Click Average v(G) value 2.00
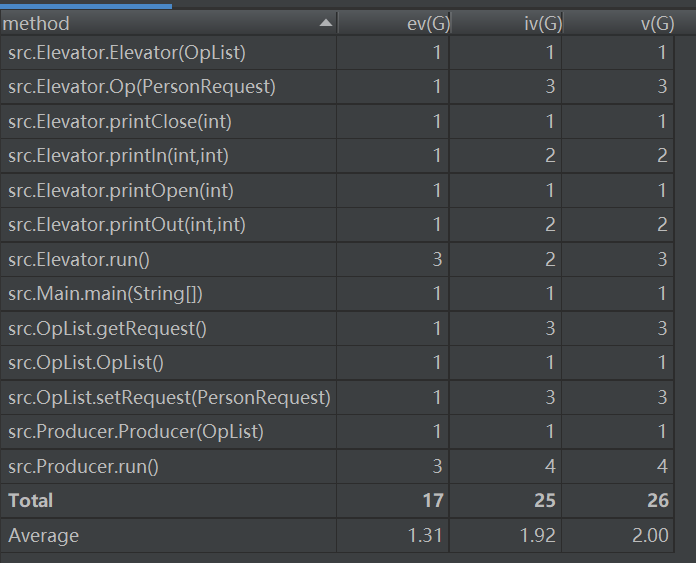This screenshot has height=563, width=696. (x=650, y=535)
